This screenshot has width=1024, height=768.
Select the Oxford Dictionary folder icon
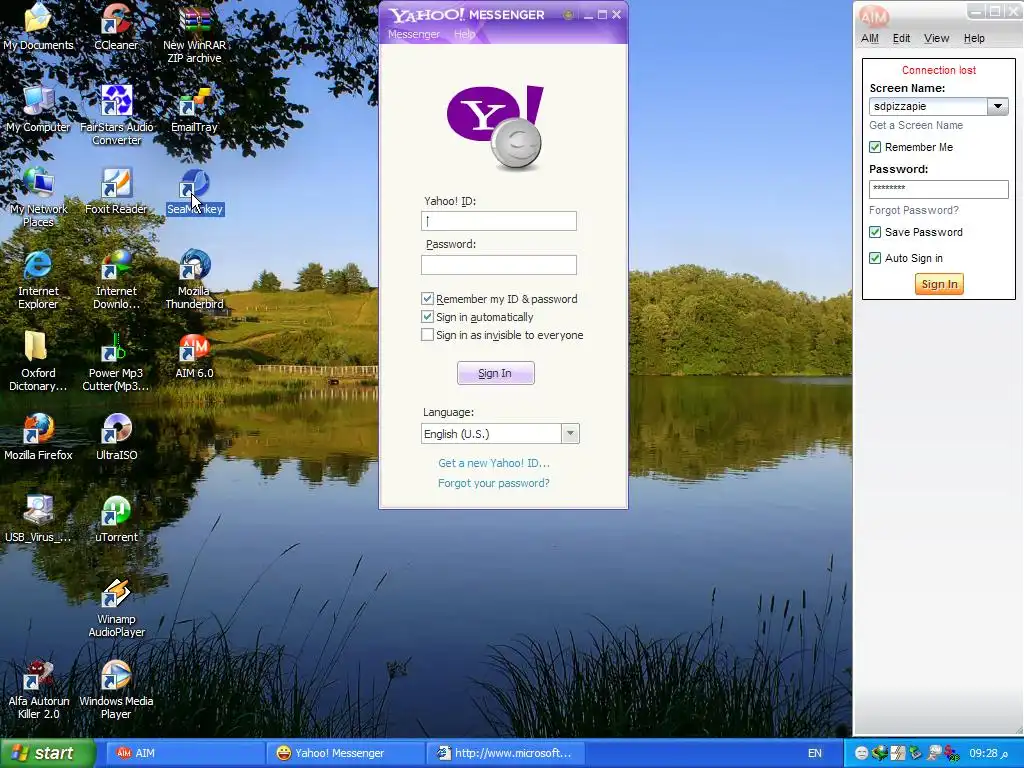pyautogui.click(x=38, y=360)
